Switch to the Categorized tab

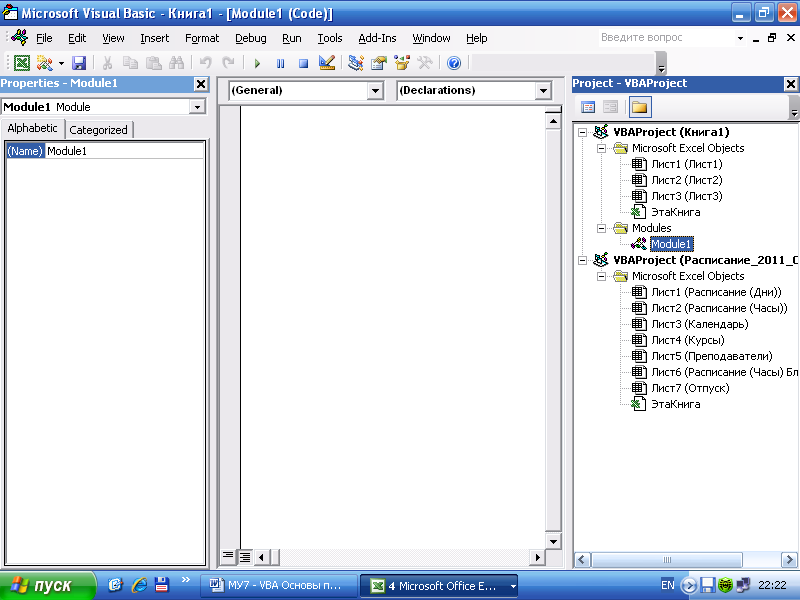tap(98, 130)
